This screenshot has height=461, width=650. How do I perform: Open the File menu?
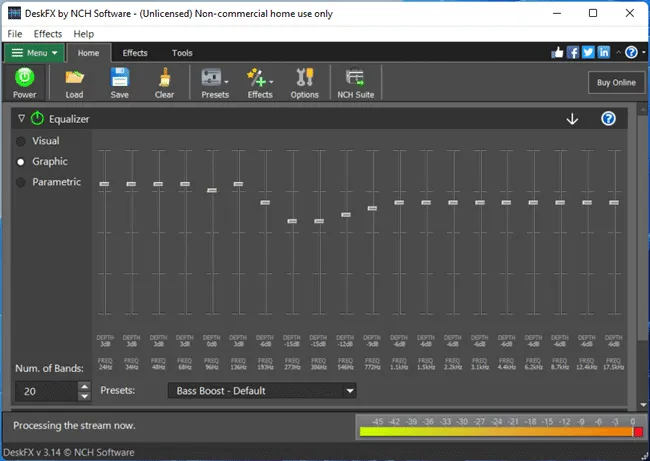15,34
